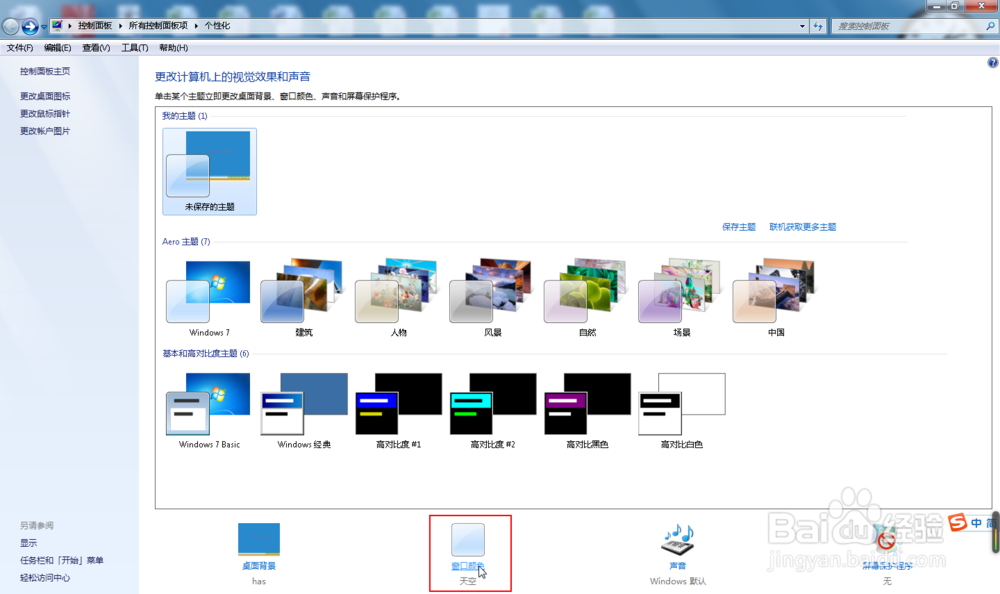Screen dimensions: 1000x594
Task: Apply the Windows 7 Basic theme
Action: 209,411
